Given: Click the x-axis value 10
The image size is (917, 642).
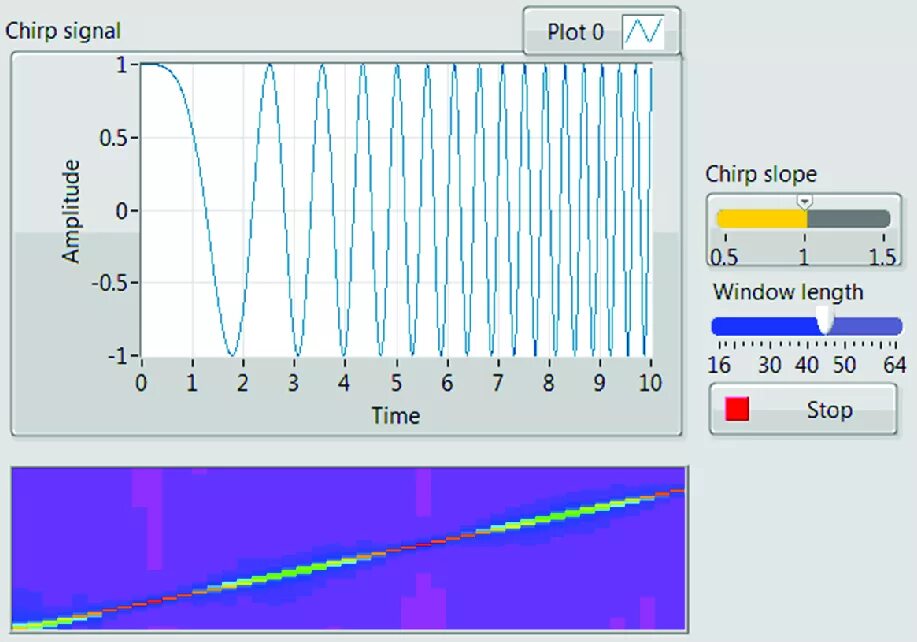Looking at the screenshot, I should [650, 383].
